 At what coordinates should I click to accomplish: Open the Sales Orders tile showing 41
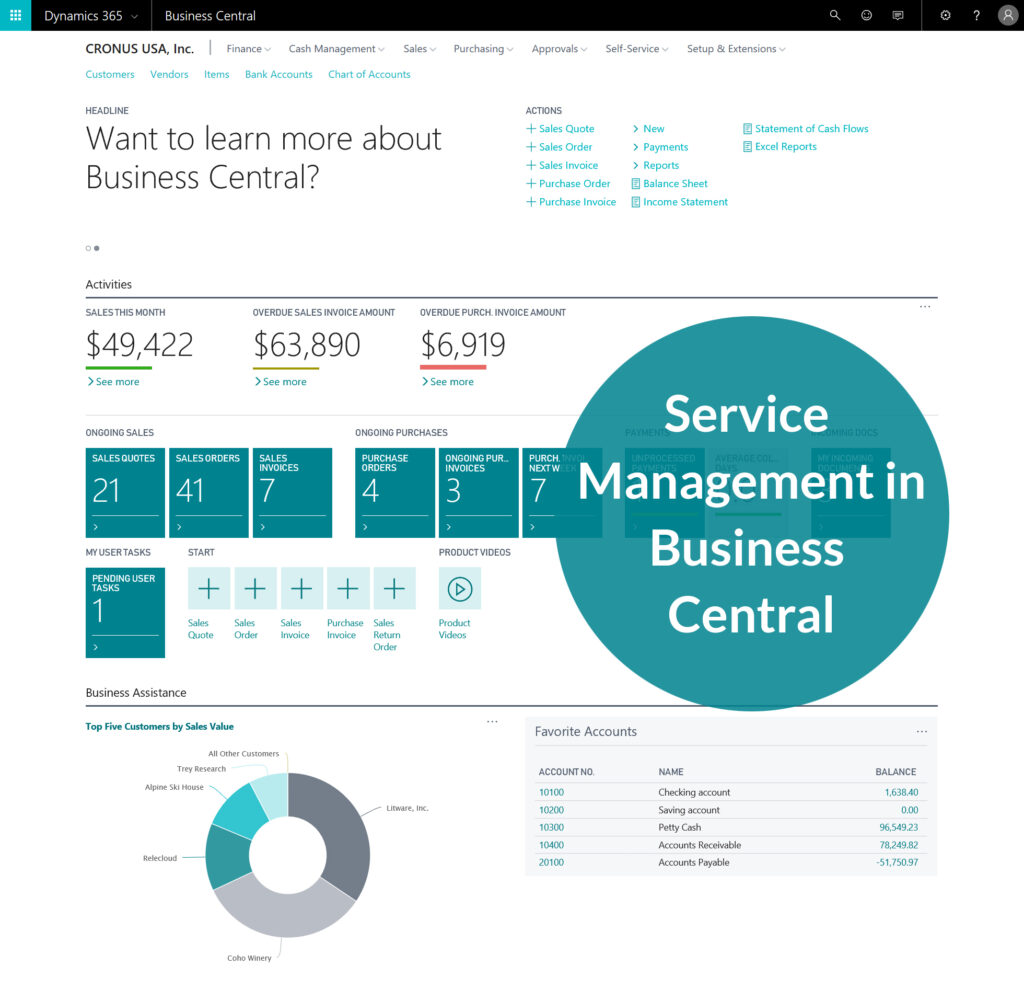pos(208,492)
